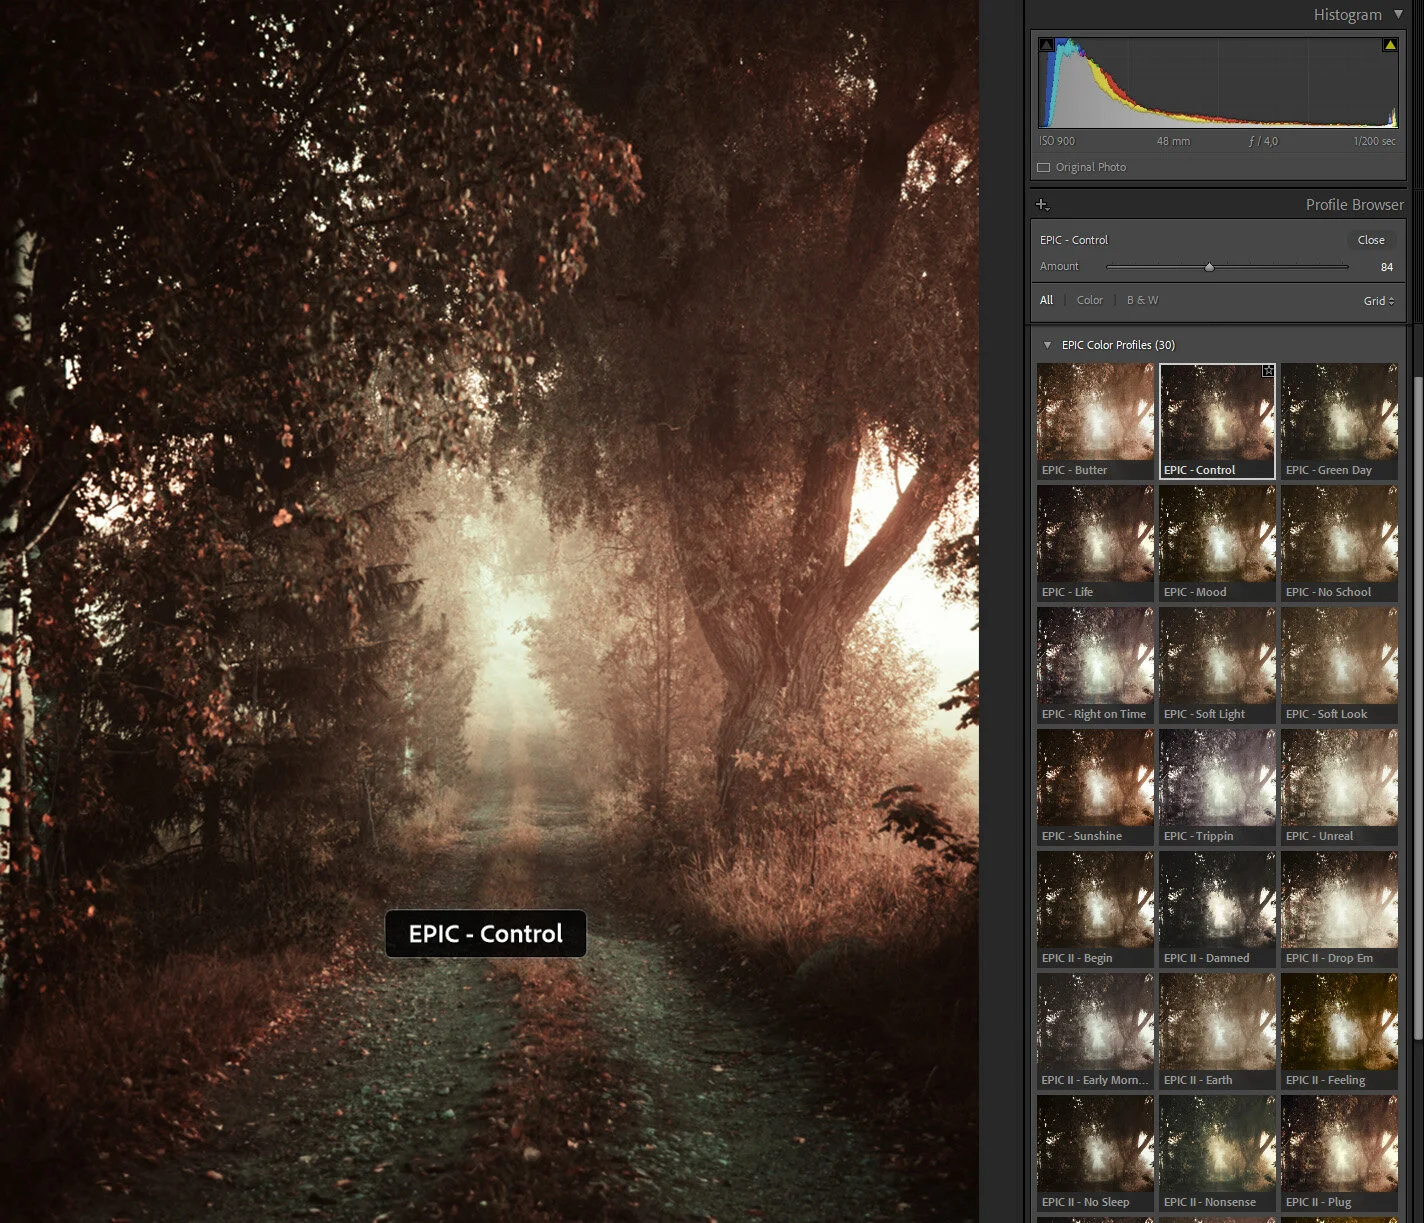Apply the EPIC II - Damned profile
The image size is (1424, 1223).
coord(1217,901)
